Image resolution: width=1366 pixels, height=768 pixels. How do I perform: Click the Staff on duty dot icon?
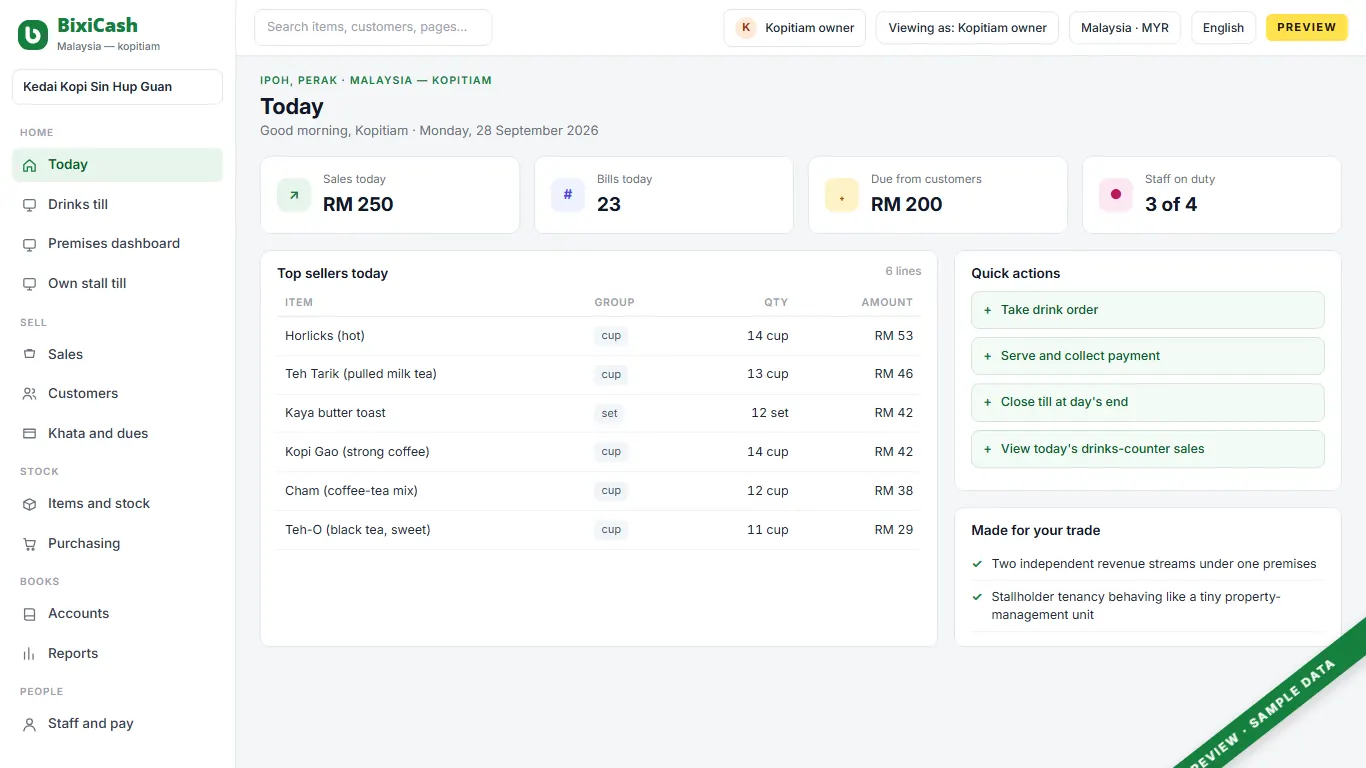point(1116,195)
